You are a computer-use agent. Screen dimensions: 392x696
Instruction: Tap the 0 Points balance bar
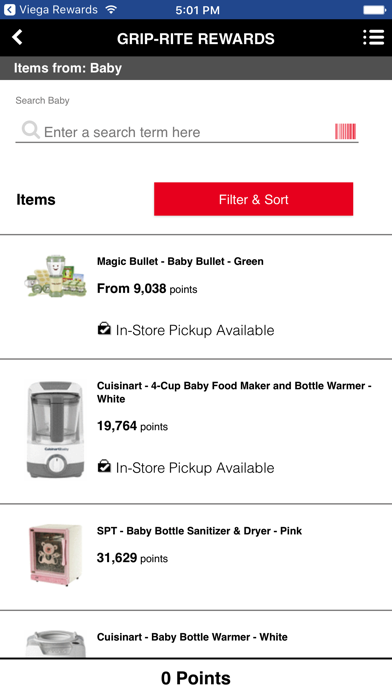click(196, 678)
